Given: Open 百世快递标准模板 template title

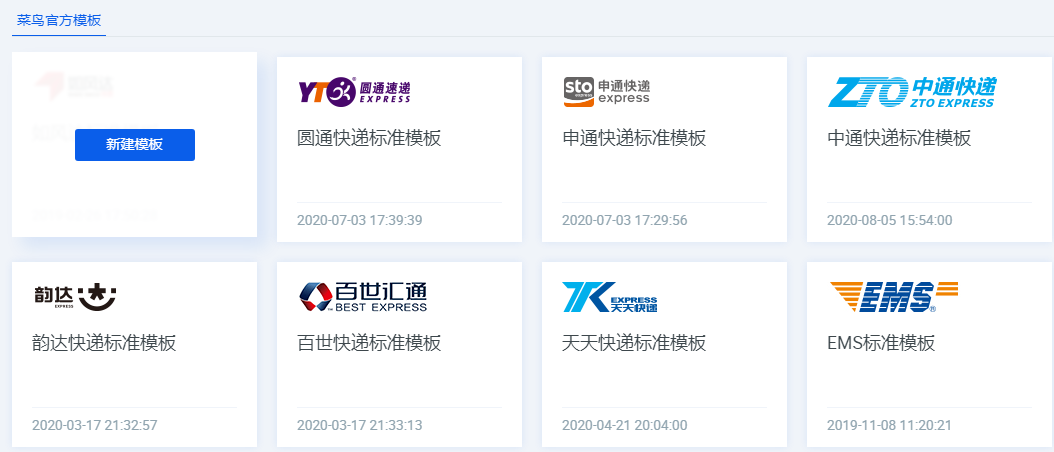Looking at the screenshot, I should (369, 343).
